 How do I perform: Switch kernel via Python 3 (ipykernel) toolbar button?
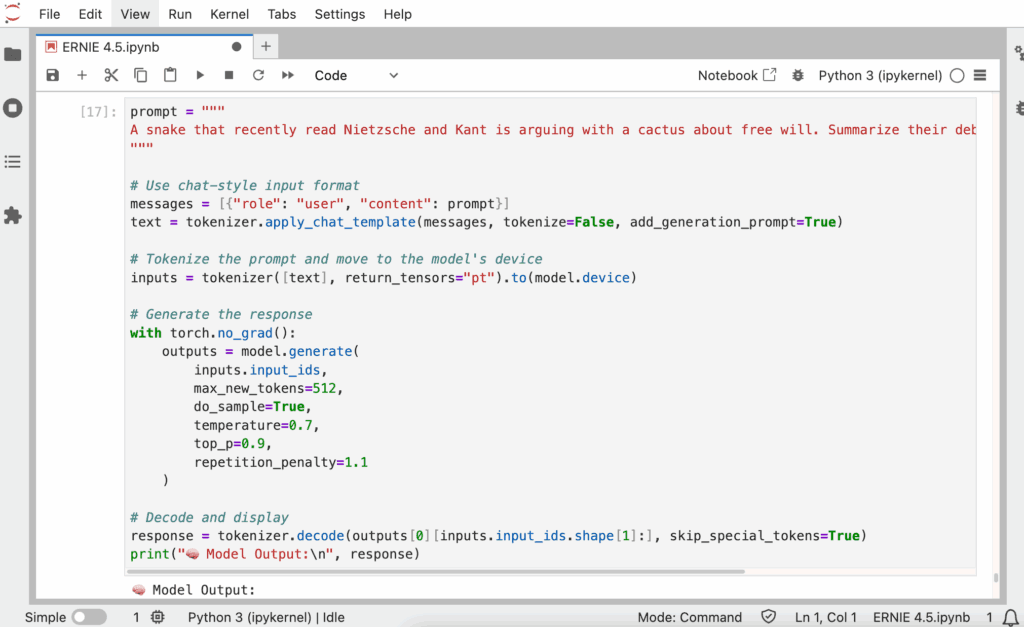[x=880, y=75]
